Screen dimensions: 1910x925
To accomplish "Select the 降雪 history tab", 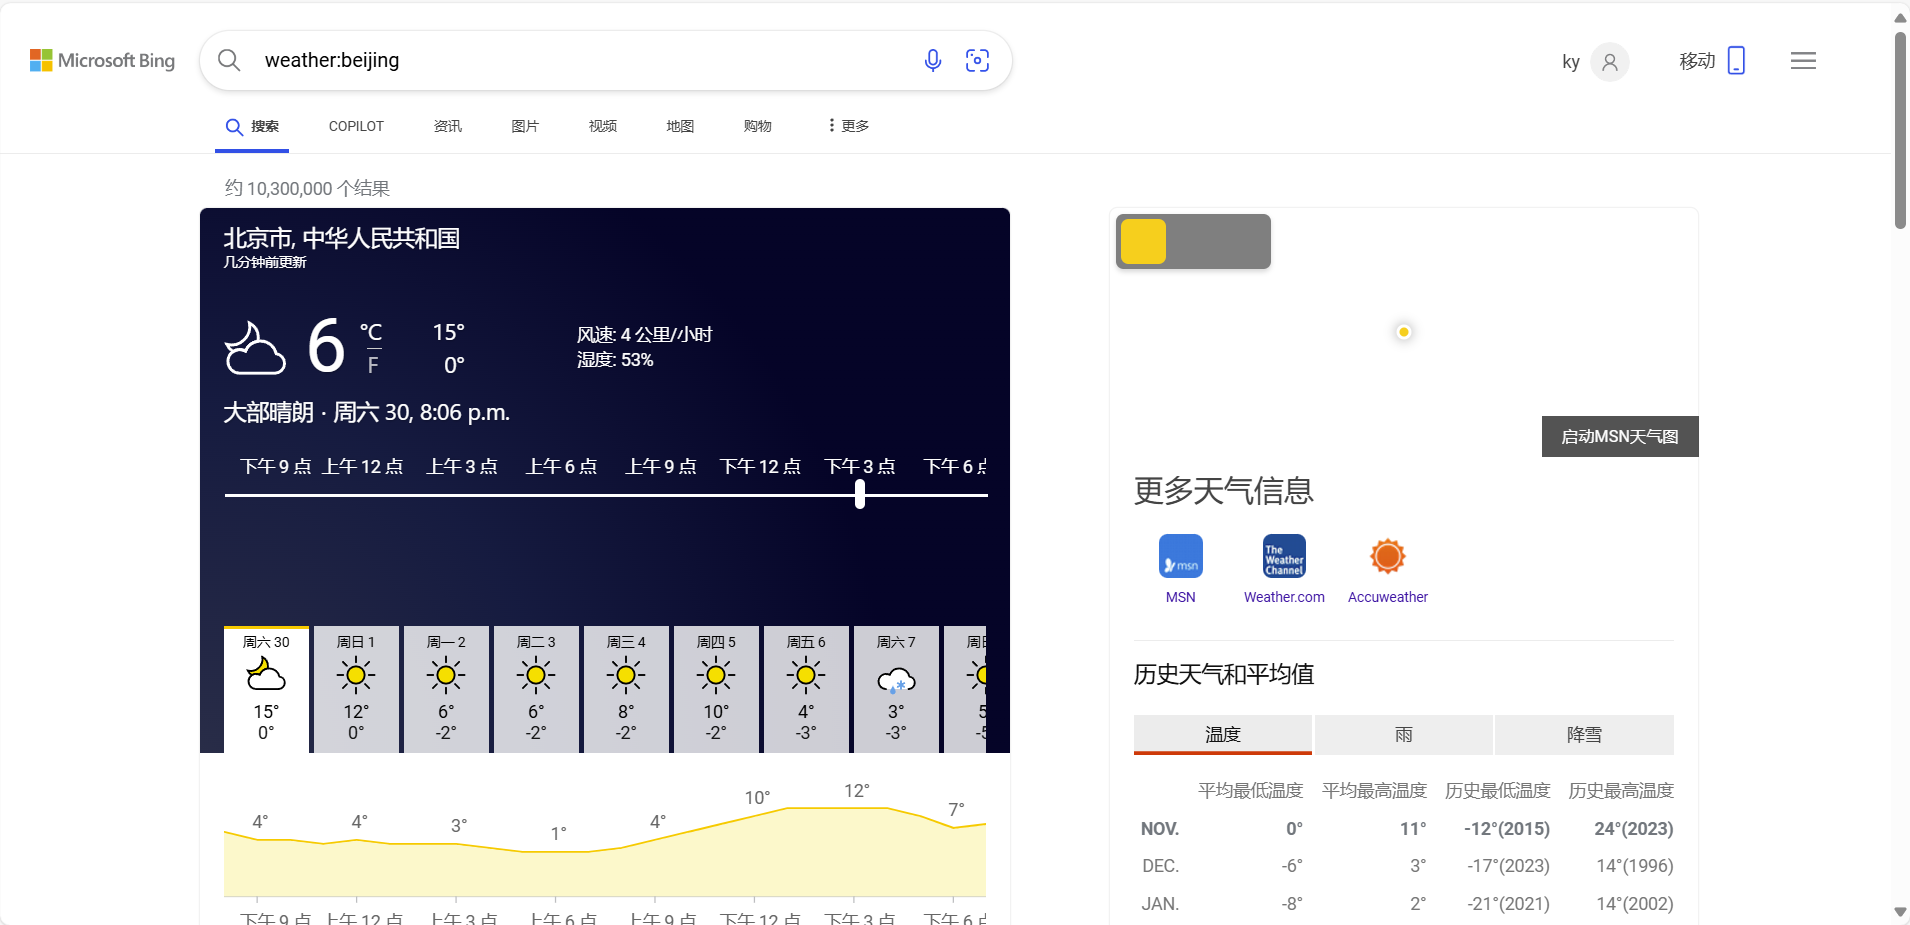I will 1584,734.
